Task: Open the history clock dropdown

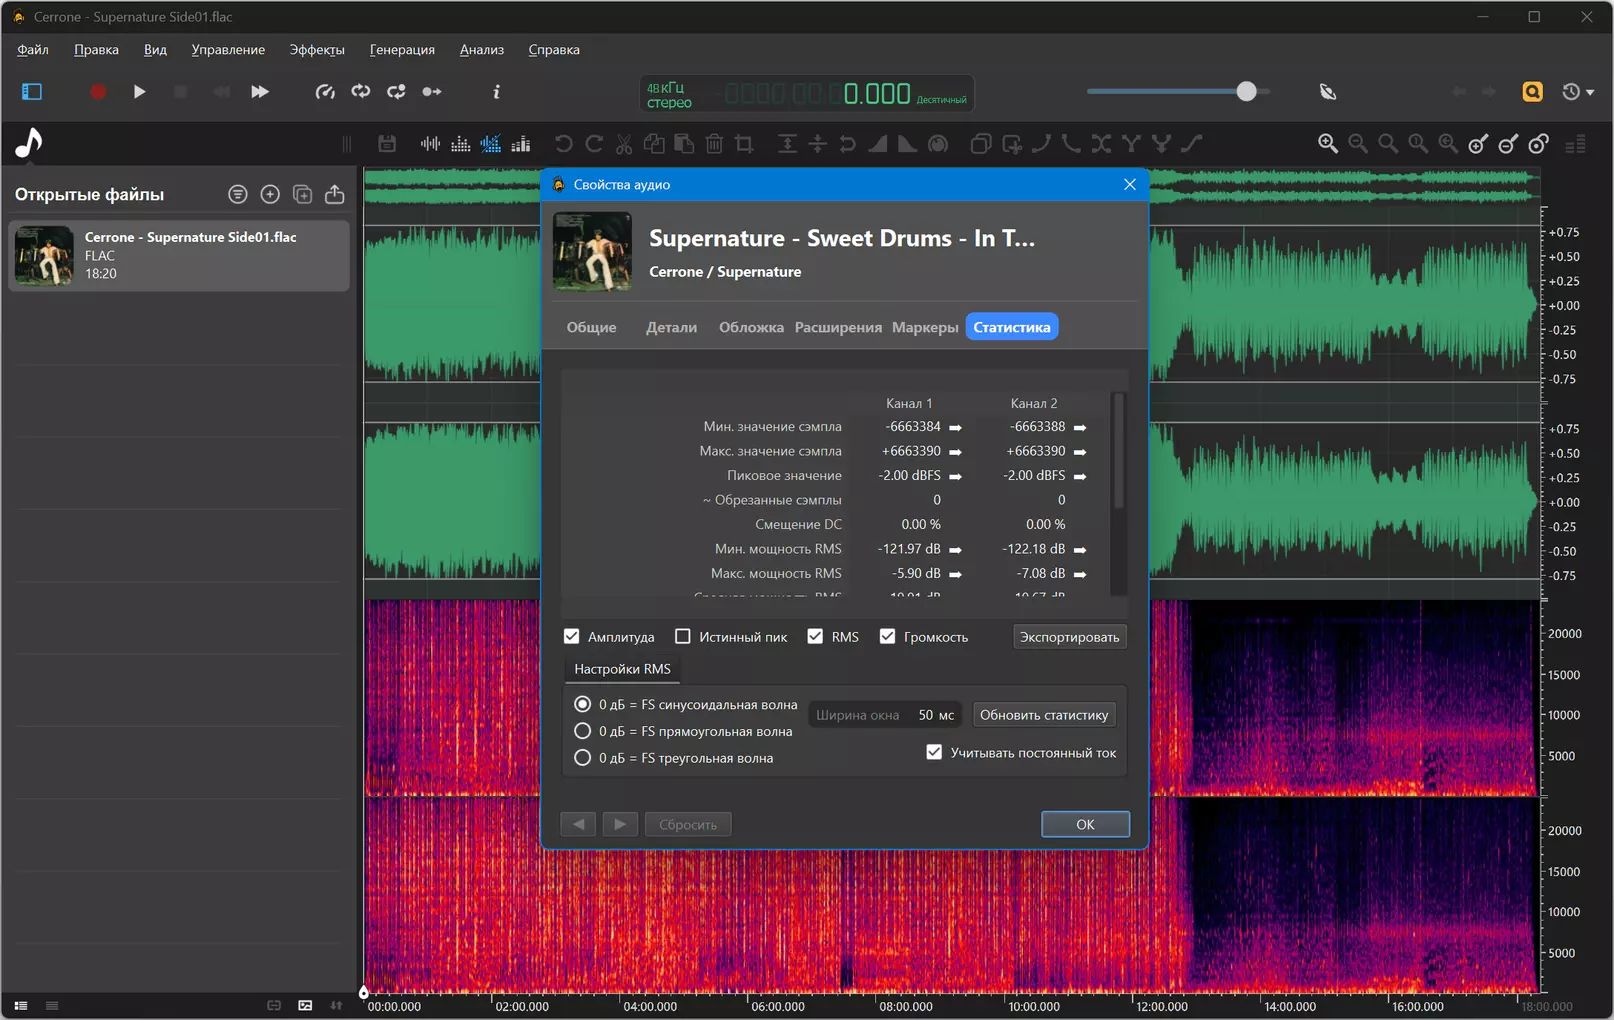Action: 1578,92
